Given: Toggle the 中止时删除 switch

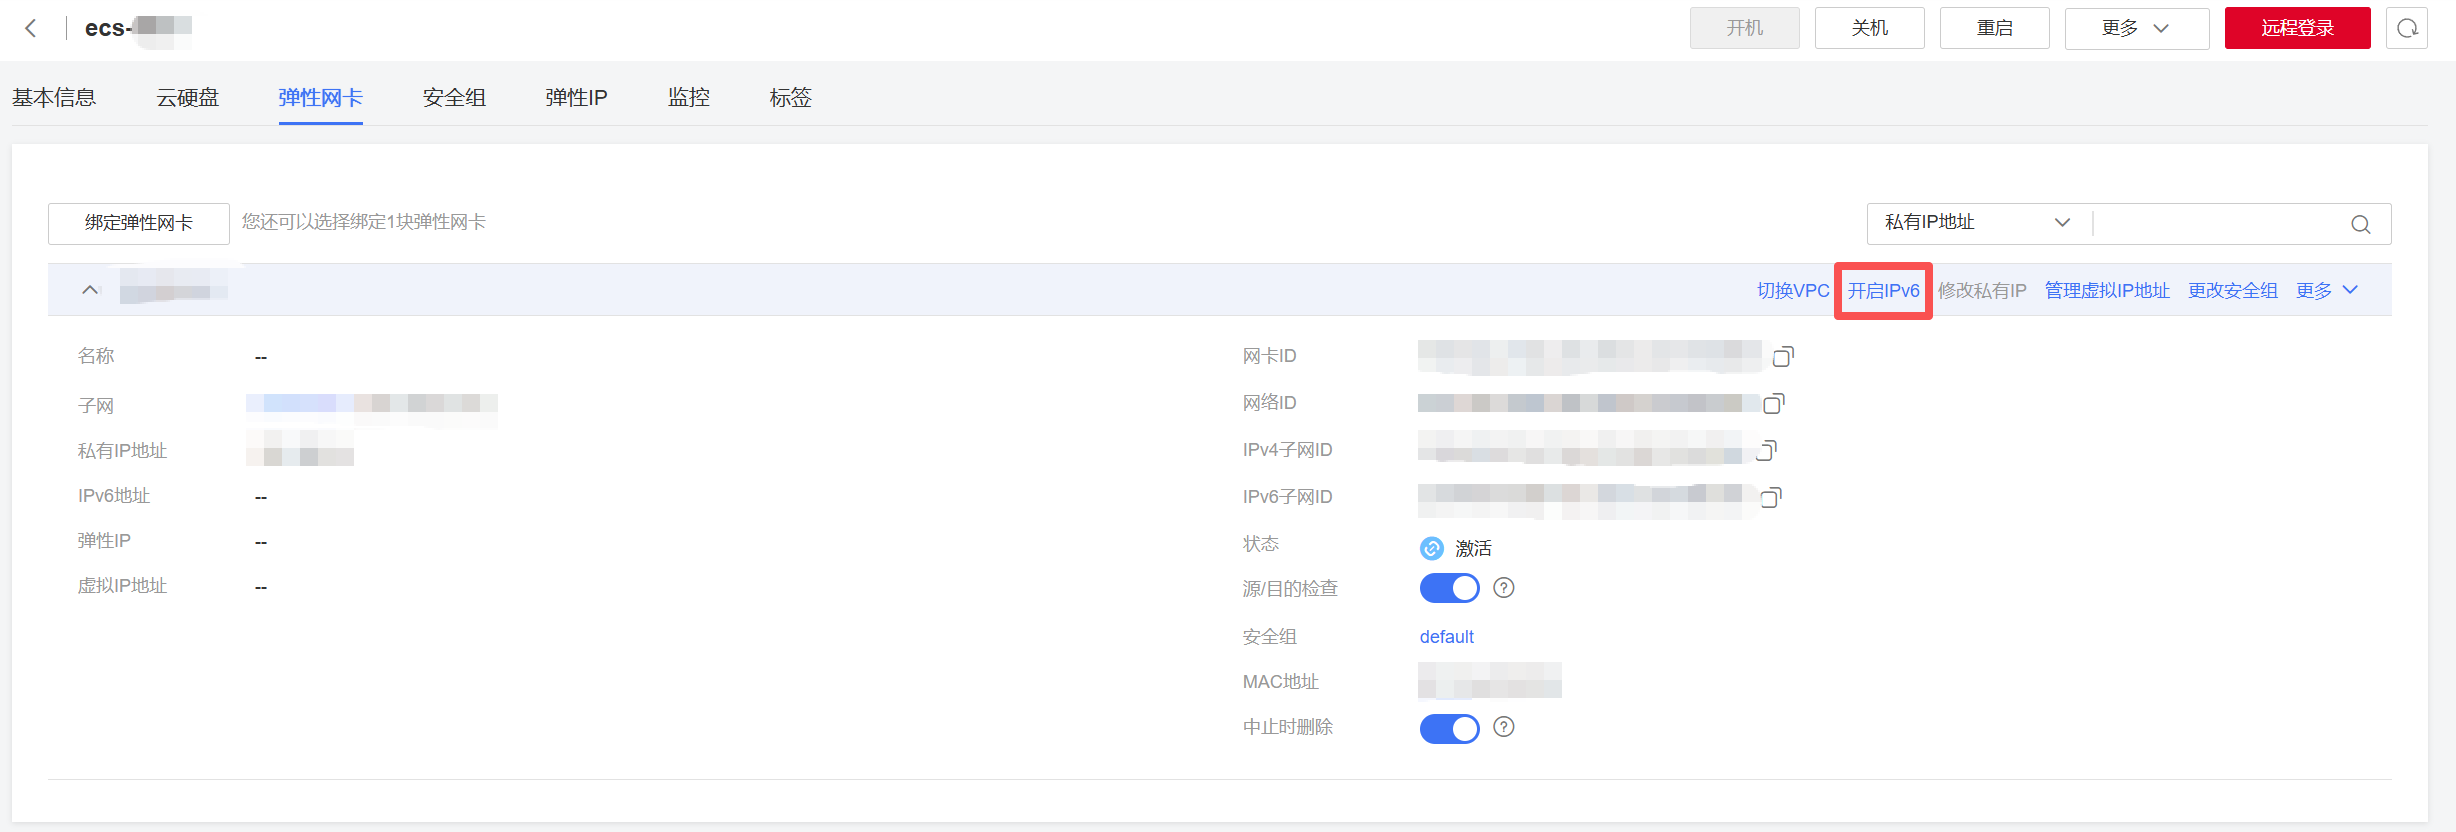Looking at the screenshot, I should [x=1449, y=728].
